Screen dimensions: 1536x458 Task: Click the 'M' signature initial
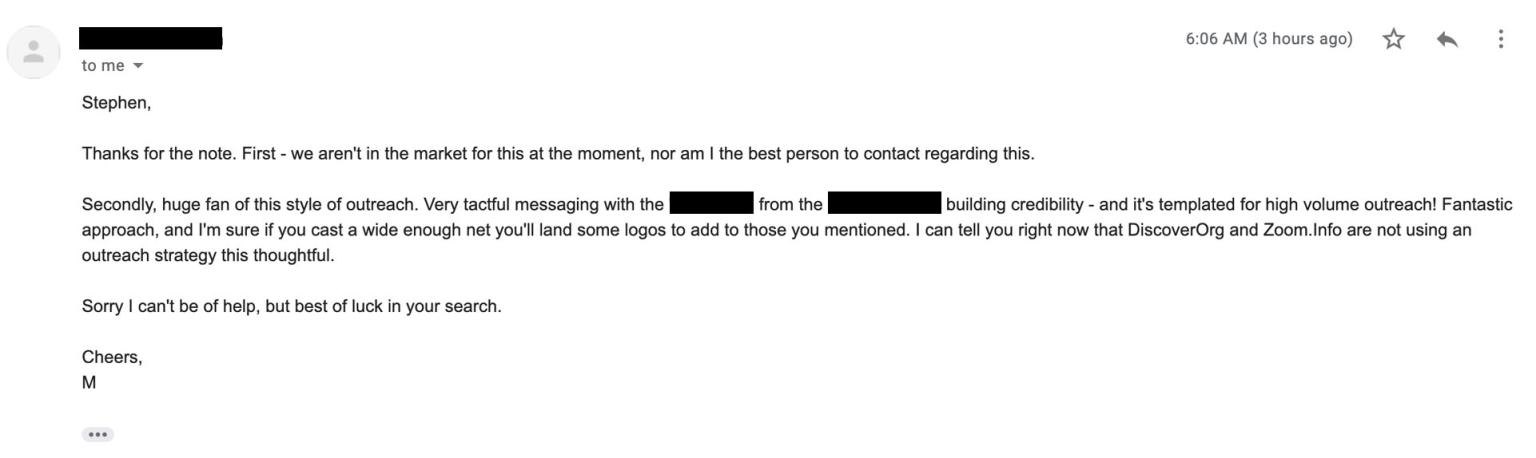88,383
